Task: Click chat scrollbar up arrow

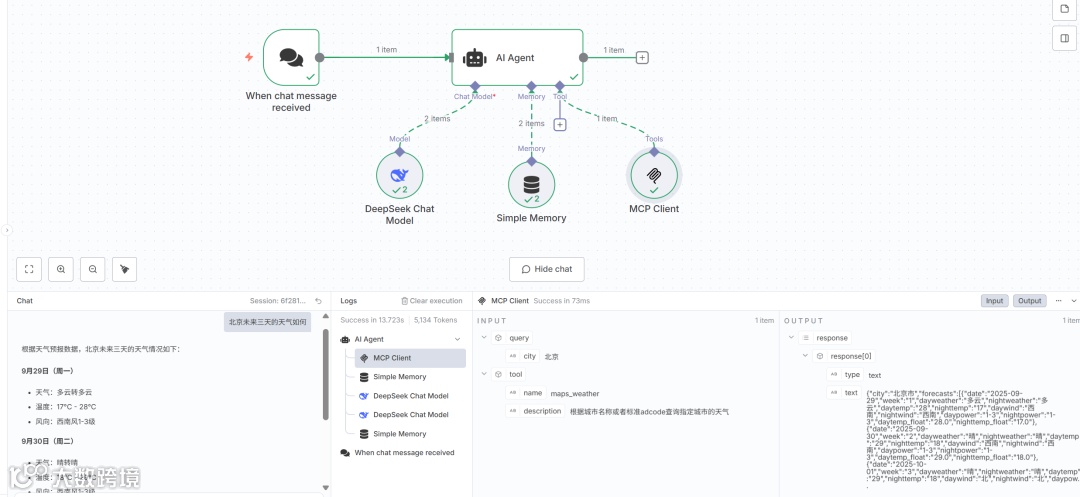Action: (326, 317)
